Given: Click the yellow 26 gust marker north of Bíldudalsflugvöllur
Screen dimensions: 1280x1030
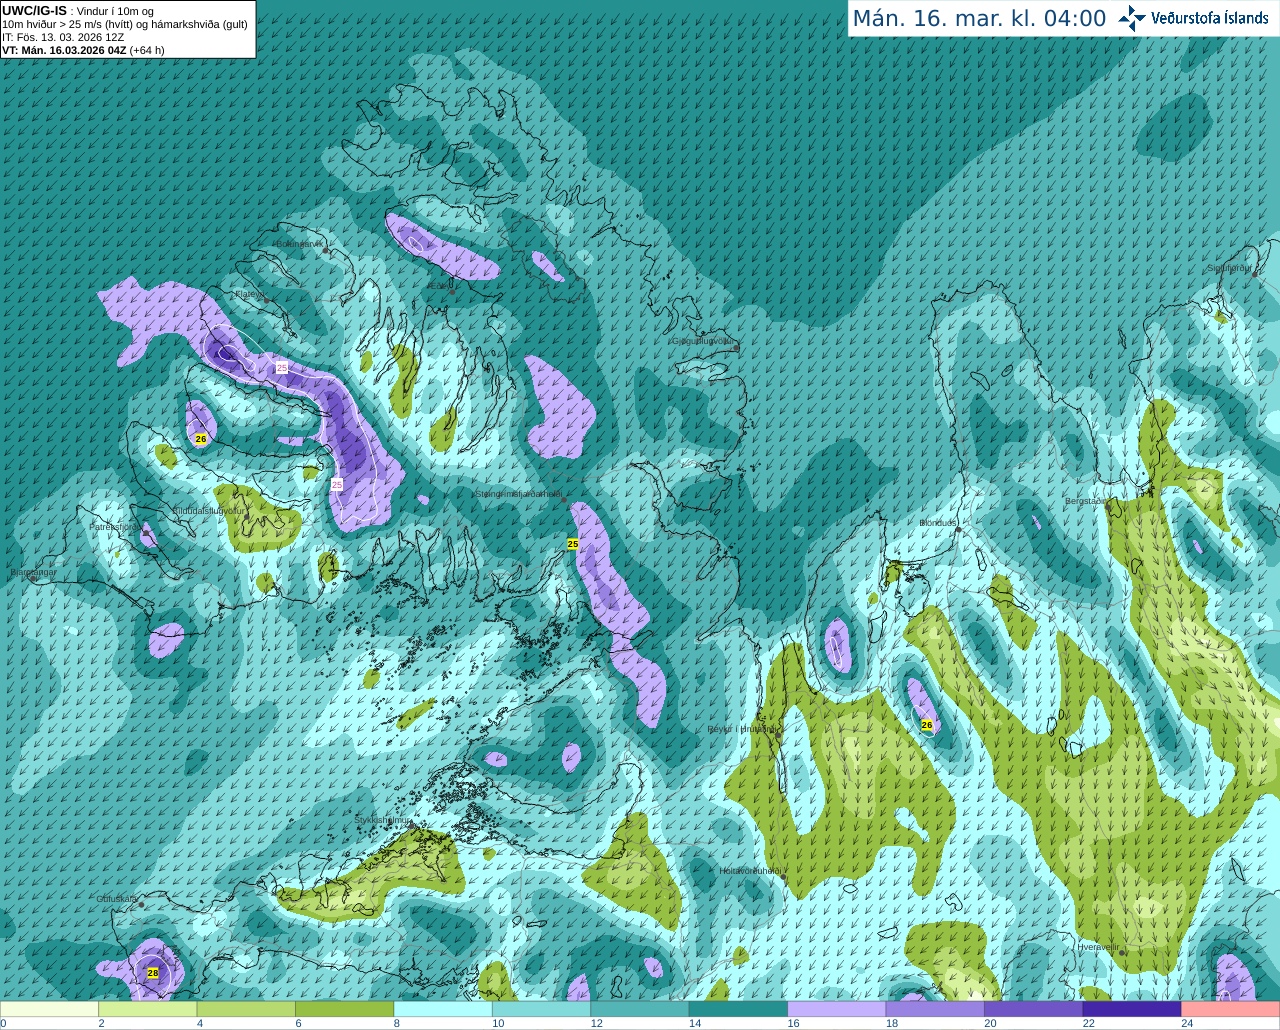Looking at the screenshot, I should point(201,439).
